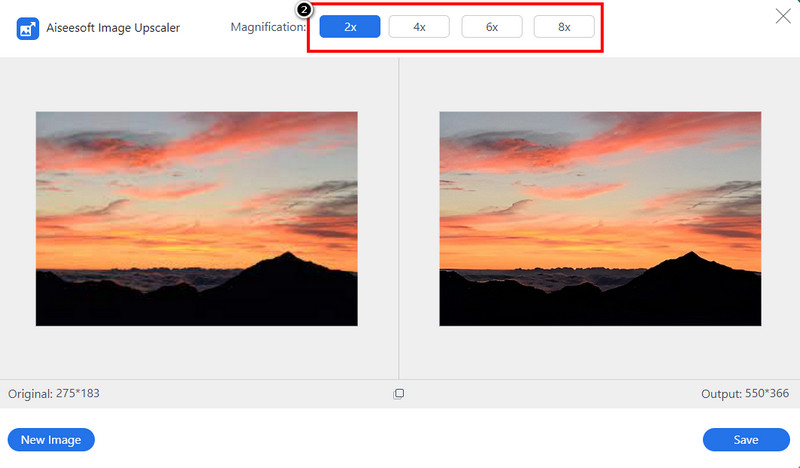Image resolution: width=800 pixels, height=468 pixels.
Task: Select 2x magnification
Action: [349, 27]
